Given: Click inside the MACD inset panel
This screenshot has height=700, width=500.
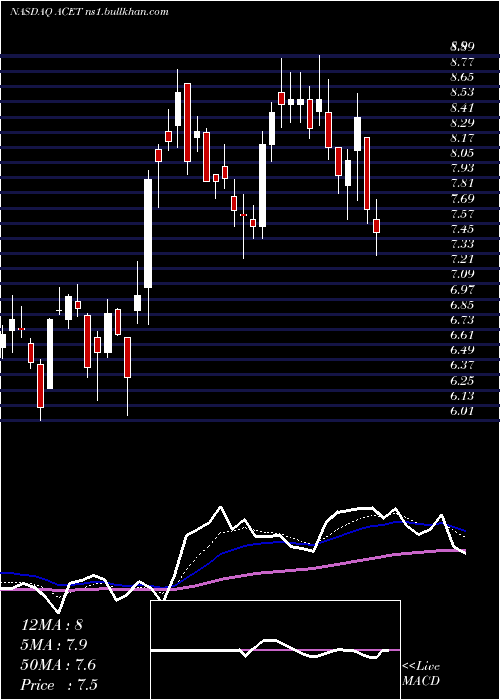Looking at the screenshot, I should point(275,650).
